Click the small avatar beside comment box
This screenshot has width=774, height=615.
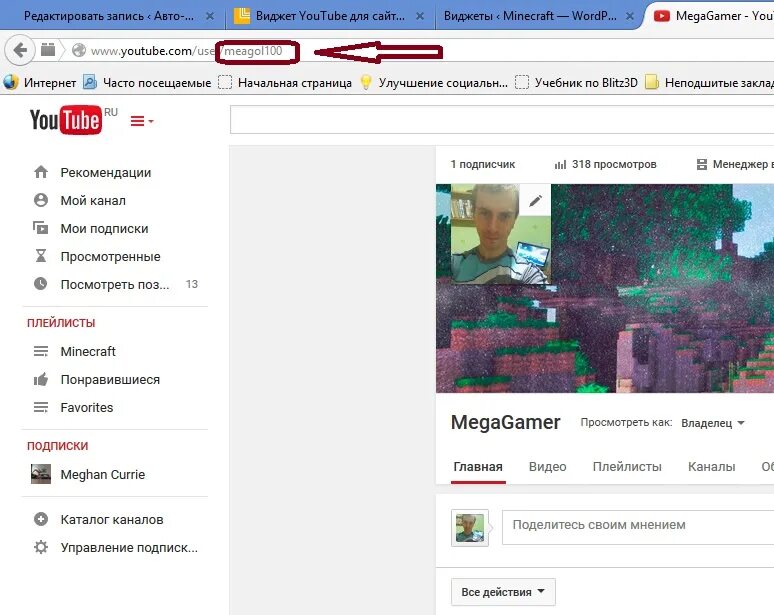coord(470,528)
